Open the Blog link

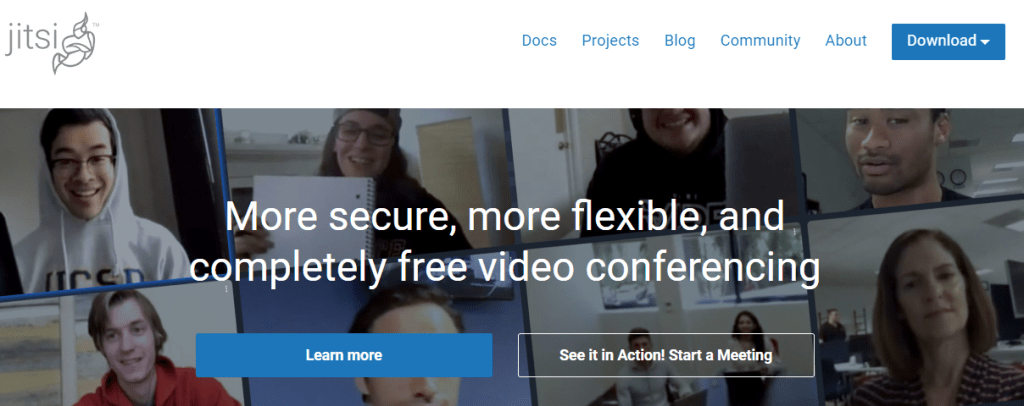pyautogui.click(x=679, y=40)
